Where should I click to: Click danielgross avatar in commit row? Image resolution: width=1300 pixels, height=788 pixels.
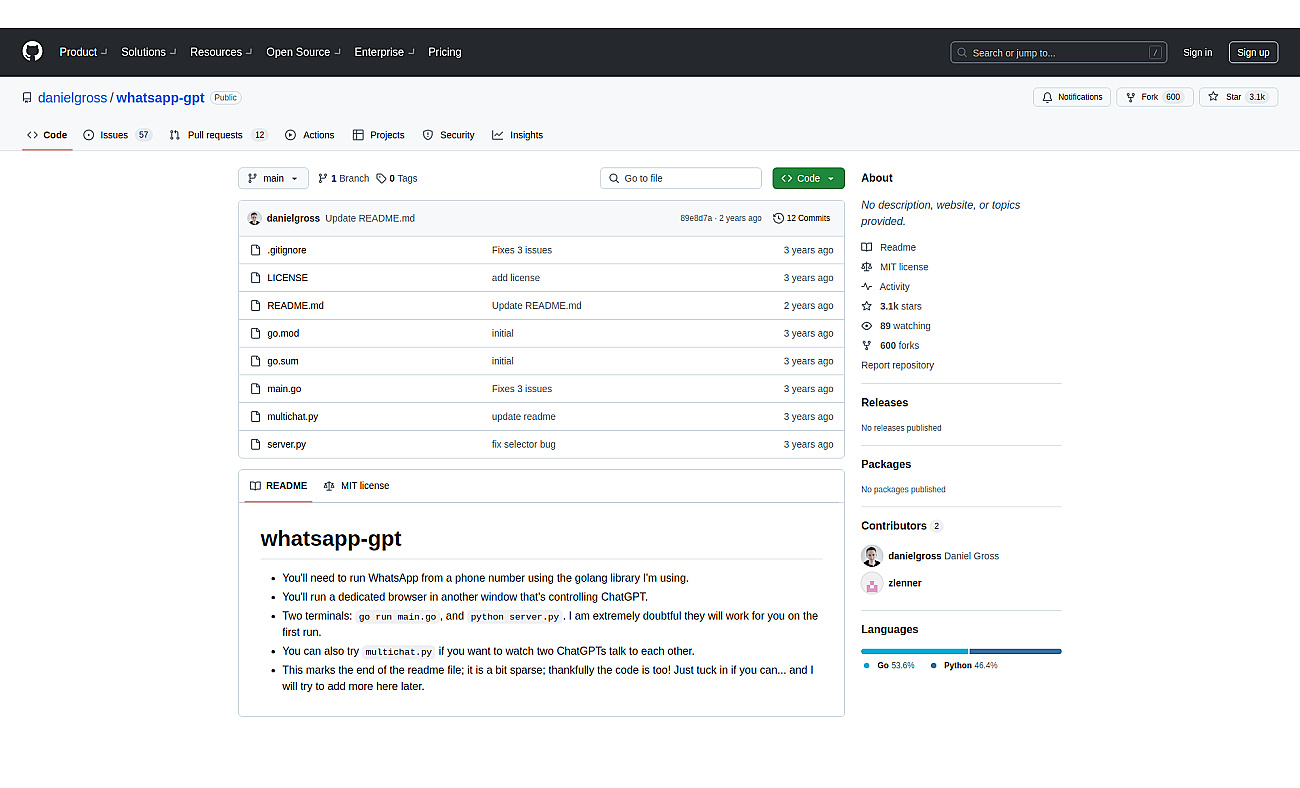click(x=255, y=218)
